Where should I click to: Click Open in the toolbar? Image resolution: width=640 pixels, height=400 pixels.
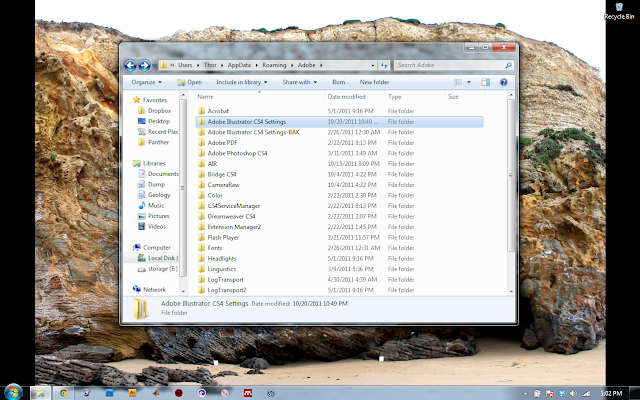190,82
